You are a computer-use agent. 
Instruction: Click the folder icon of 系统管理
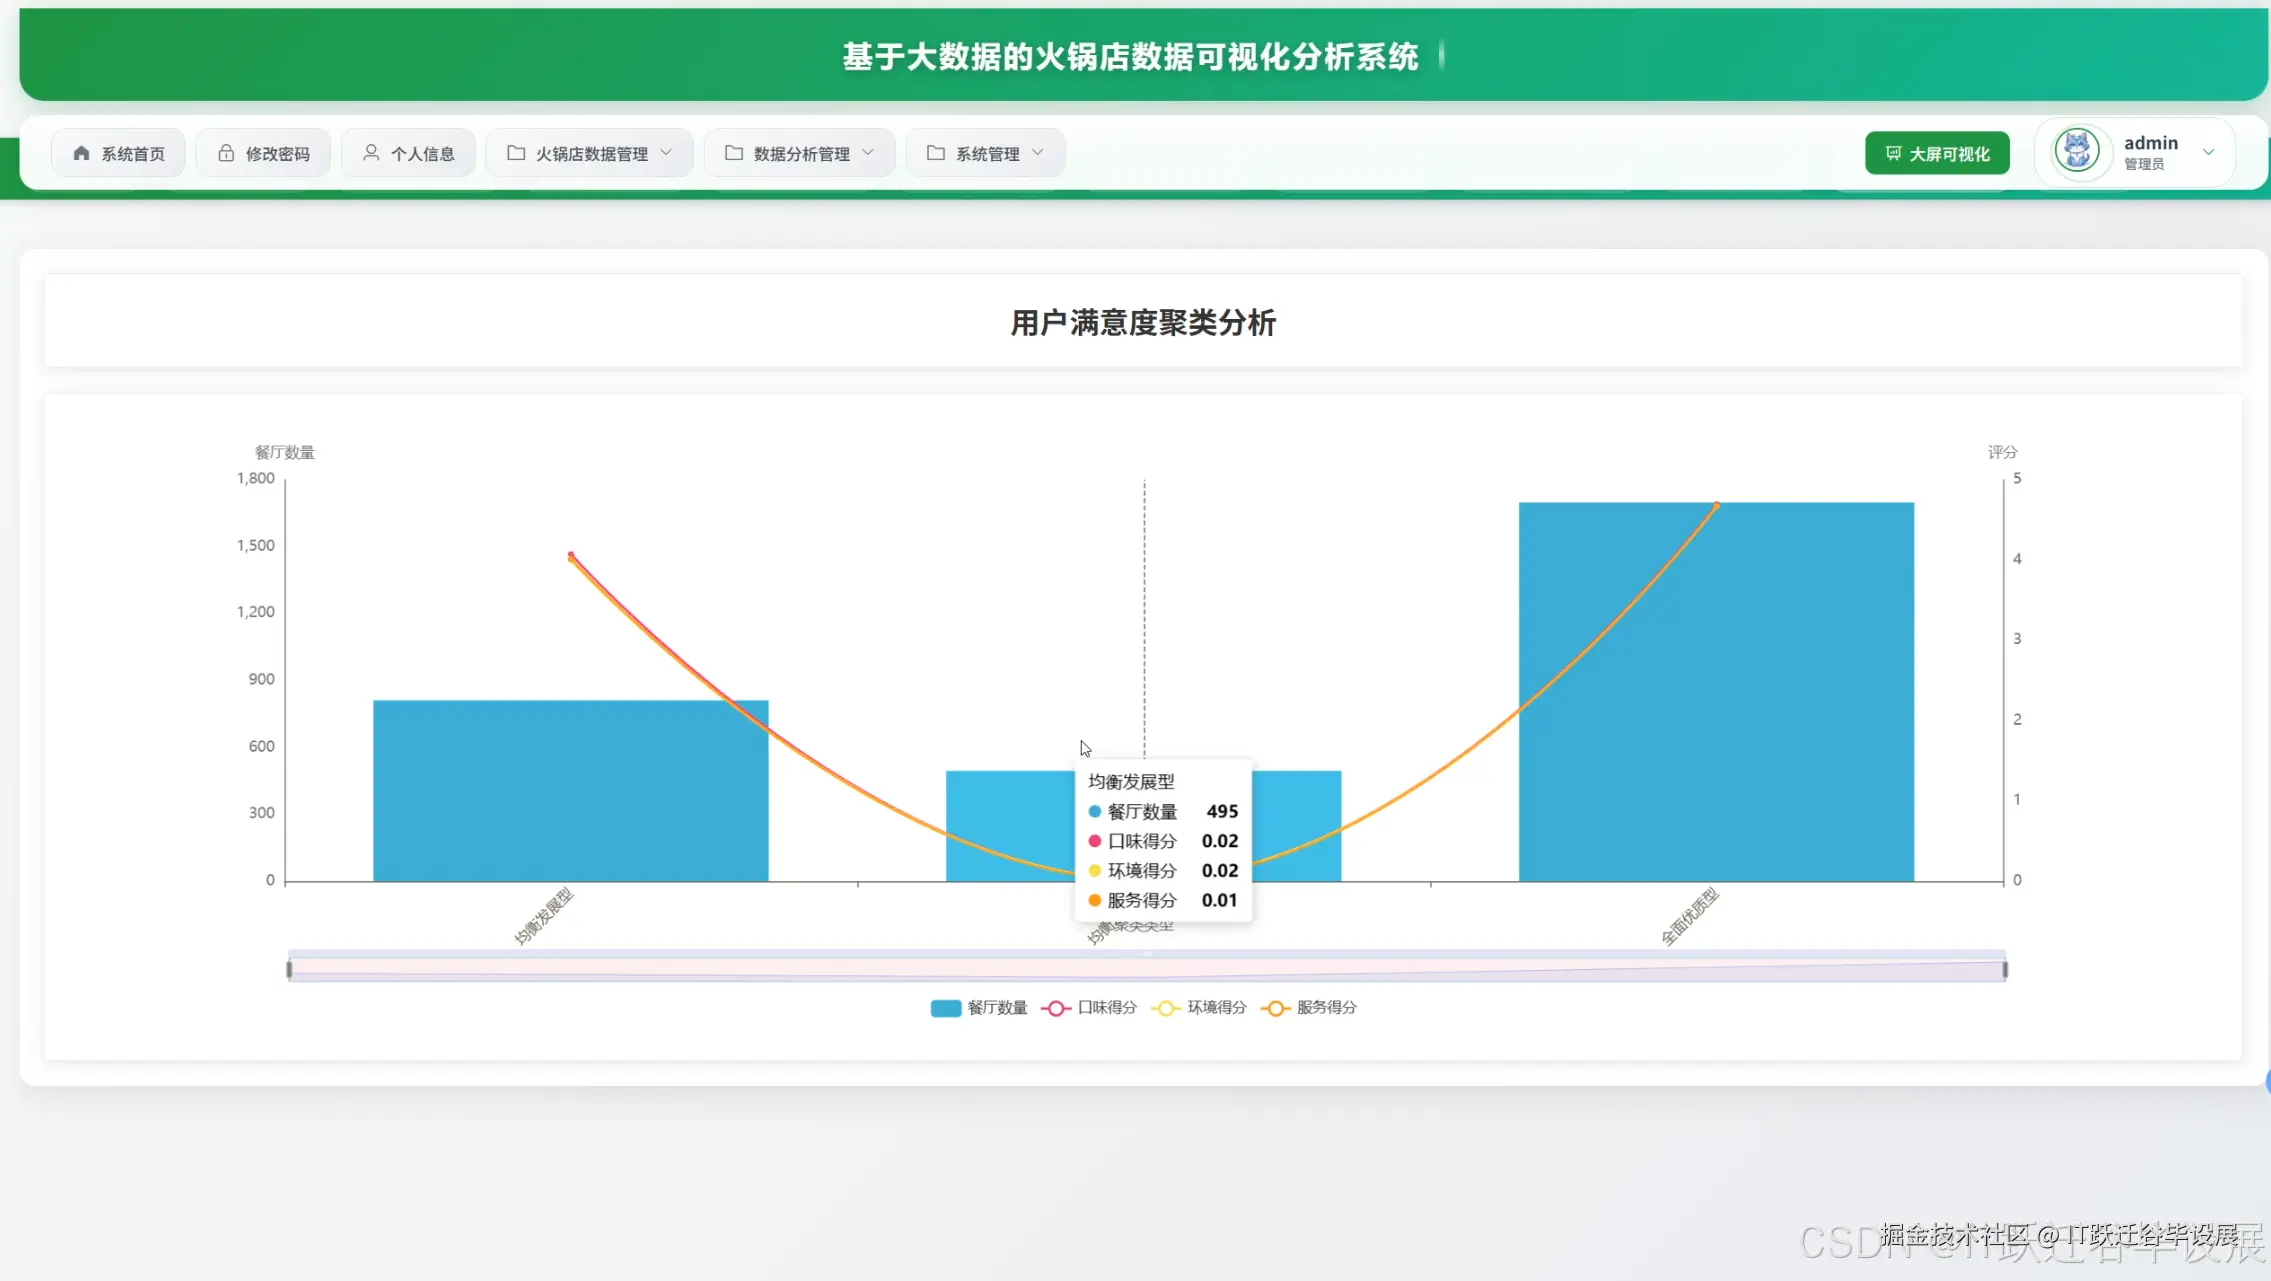tap(935, 152)
